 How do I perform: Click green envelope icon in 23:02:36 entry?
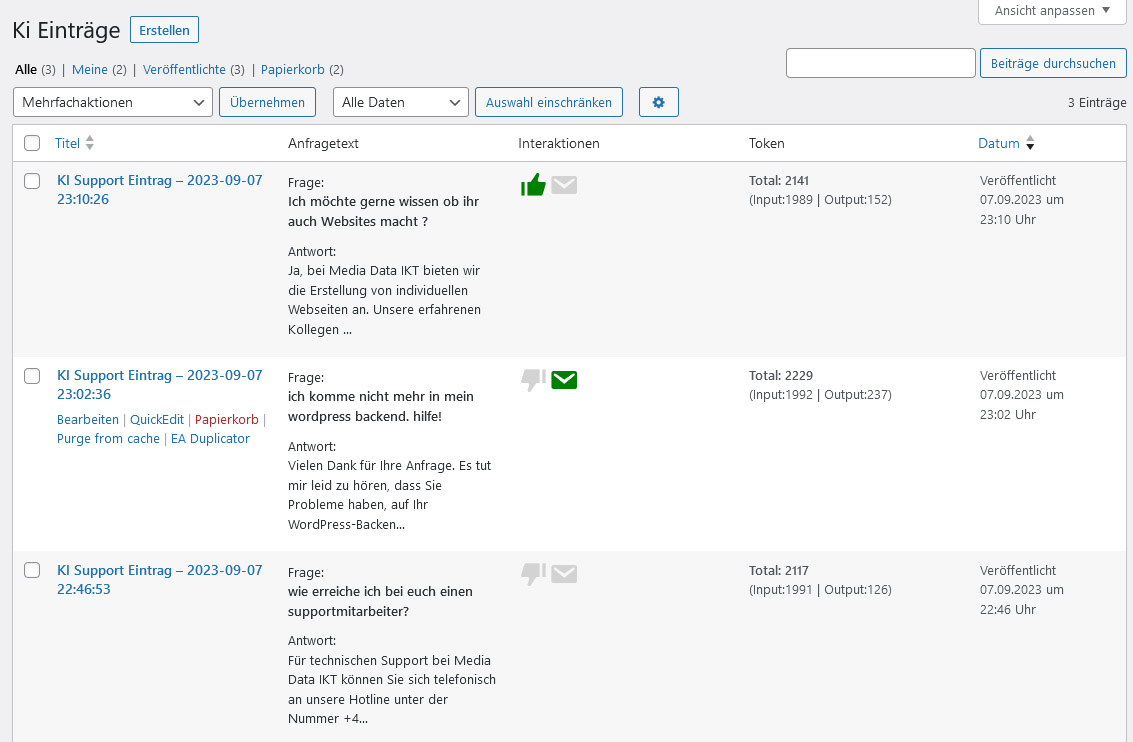pos(564,379)
